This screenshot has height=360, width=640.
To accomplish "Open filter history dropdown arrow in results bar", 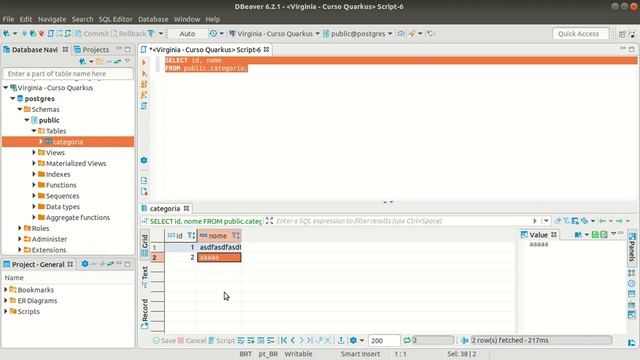I will click(x=546, y=221).
